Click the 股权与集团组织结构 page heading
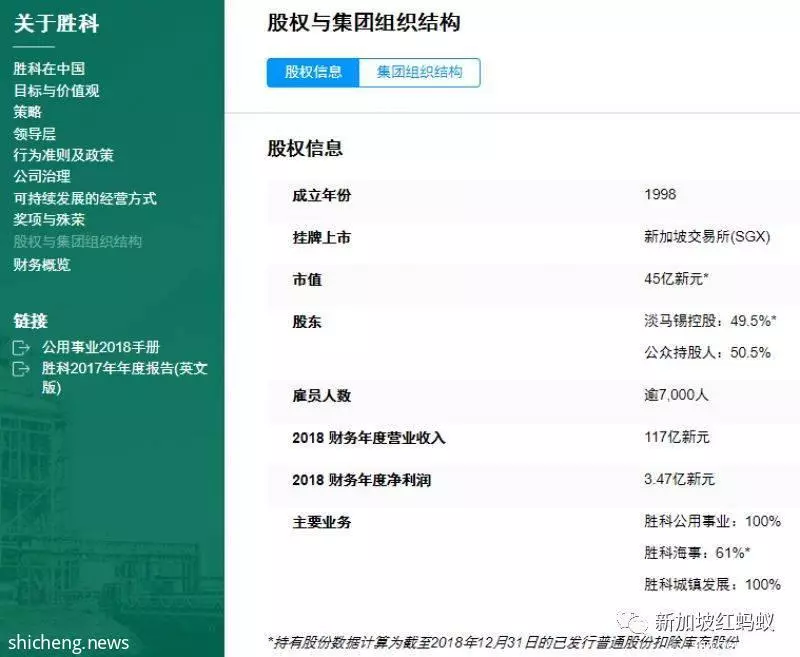 [364, 23]
